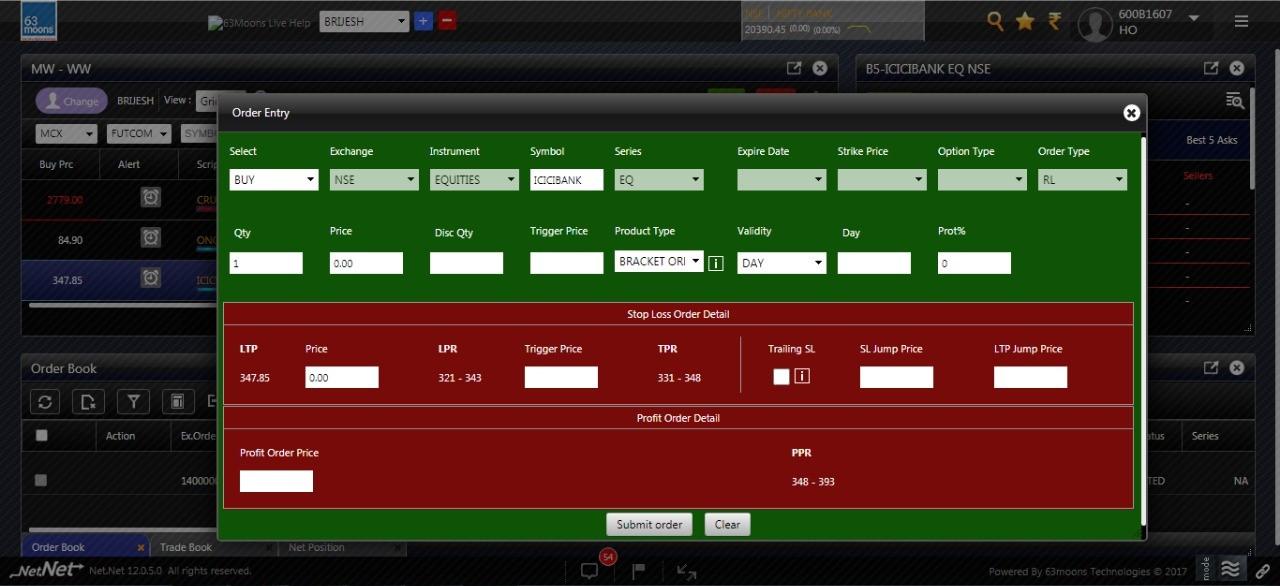Click the favorites star icon
The width and height of the screenshot is (1280, 586).
(x=1025, y=21)
